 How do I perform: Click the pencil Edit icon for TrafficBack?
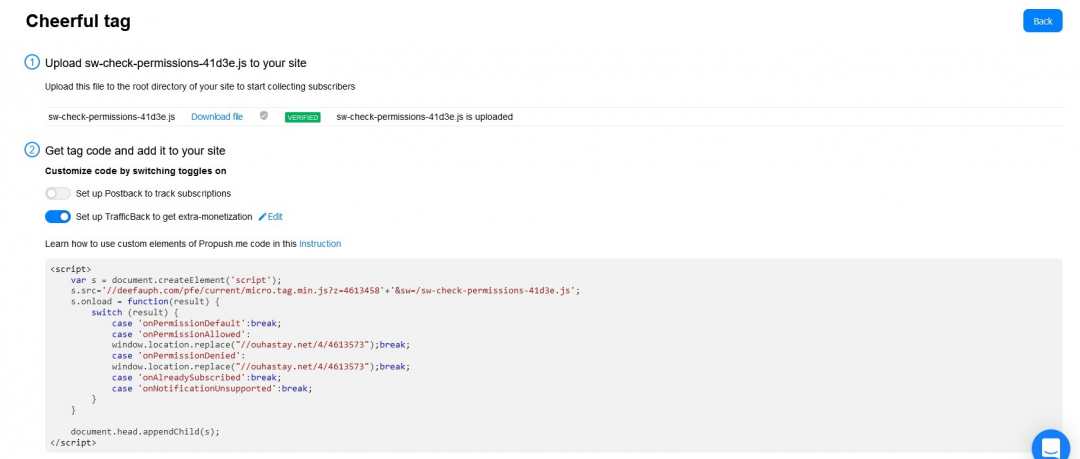[x=264, y=216]
